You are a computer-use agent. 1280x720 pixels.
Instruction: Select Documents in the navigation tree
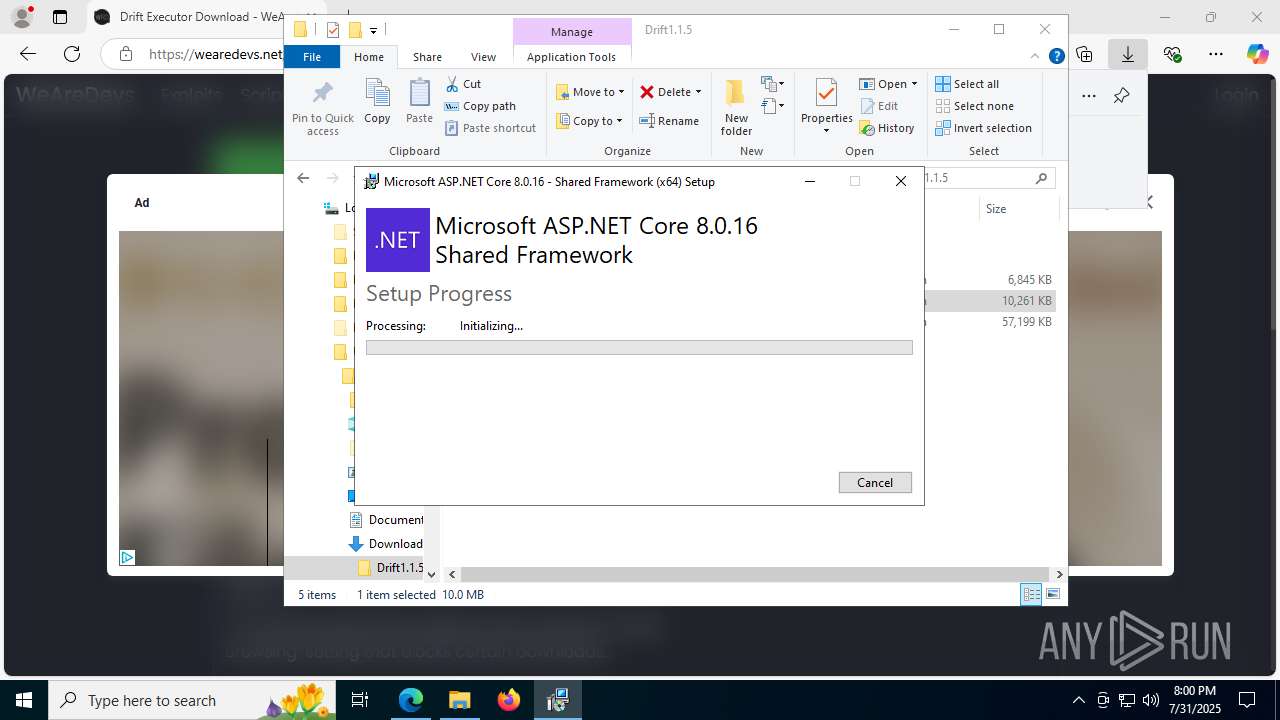(386, 520)
